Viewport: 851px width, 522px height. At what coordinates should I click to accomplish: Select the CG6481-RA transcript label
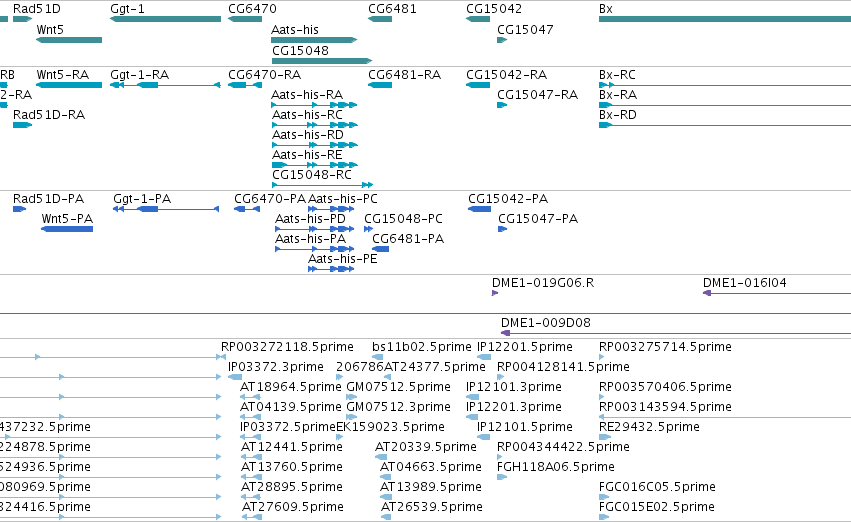pos(404,74)
